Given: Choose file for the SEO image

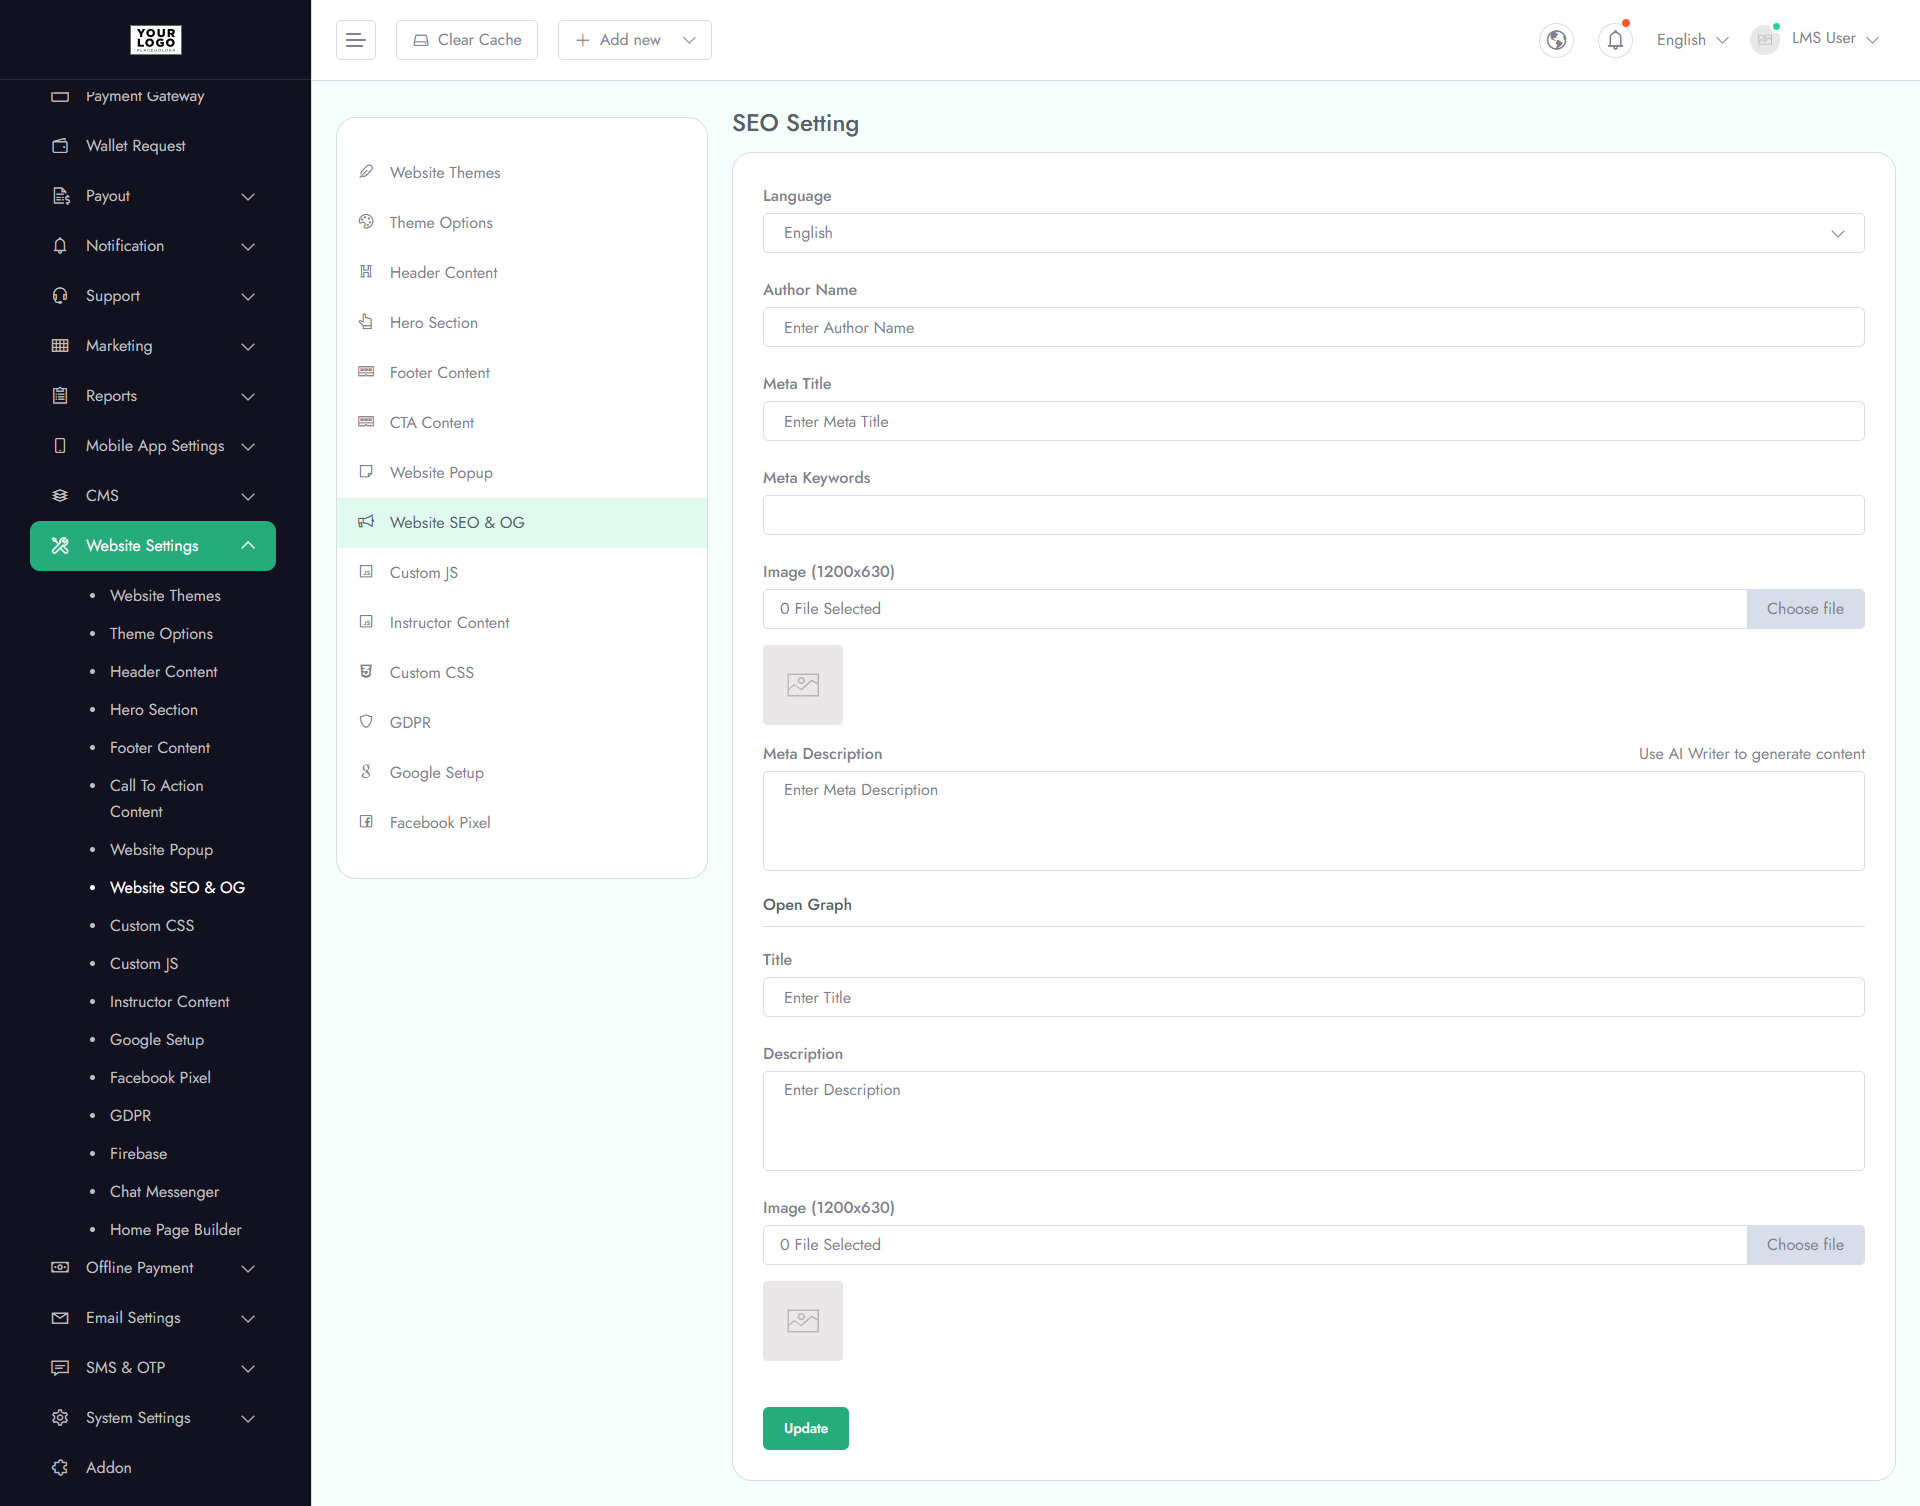Looking at the screenshot, I should click(x=1805, y=609).
